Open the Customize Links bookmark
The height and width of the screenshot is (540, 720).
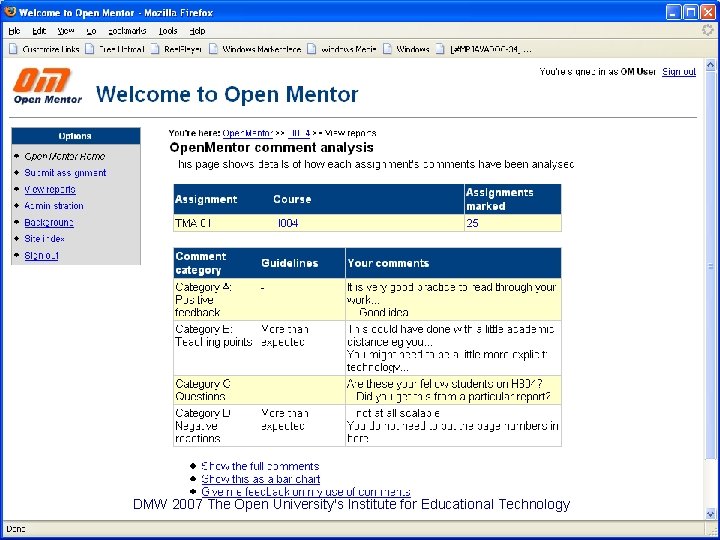point(44,49)
